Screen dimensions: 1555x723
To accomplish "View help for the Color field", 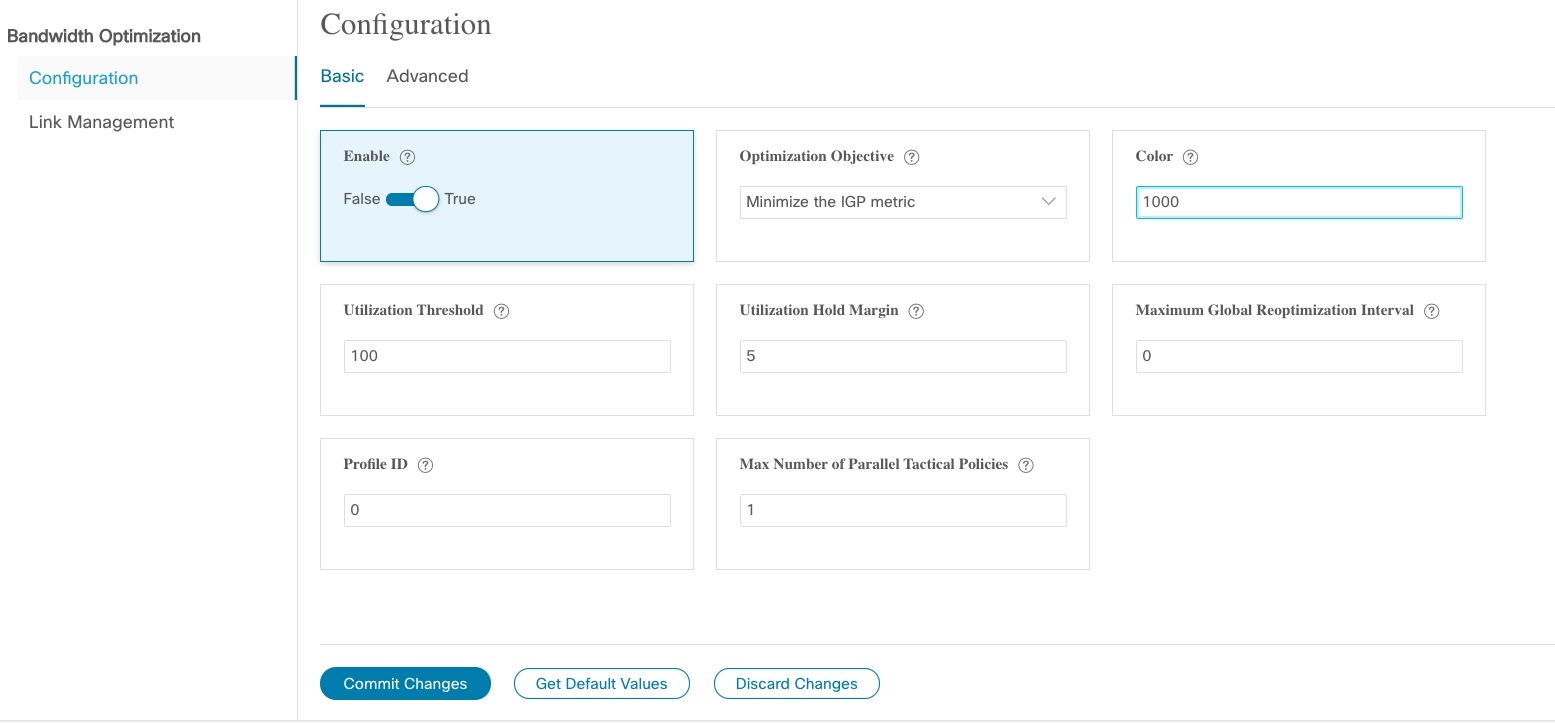I will (x=1189, y=156).
